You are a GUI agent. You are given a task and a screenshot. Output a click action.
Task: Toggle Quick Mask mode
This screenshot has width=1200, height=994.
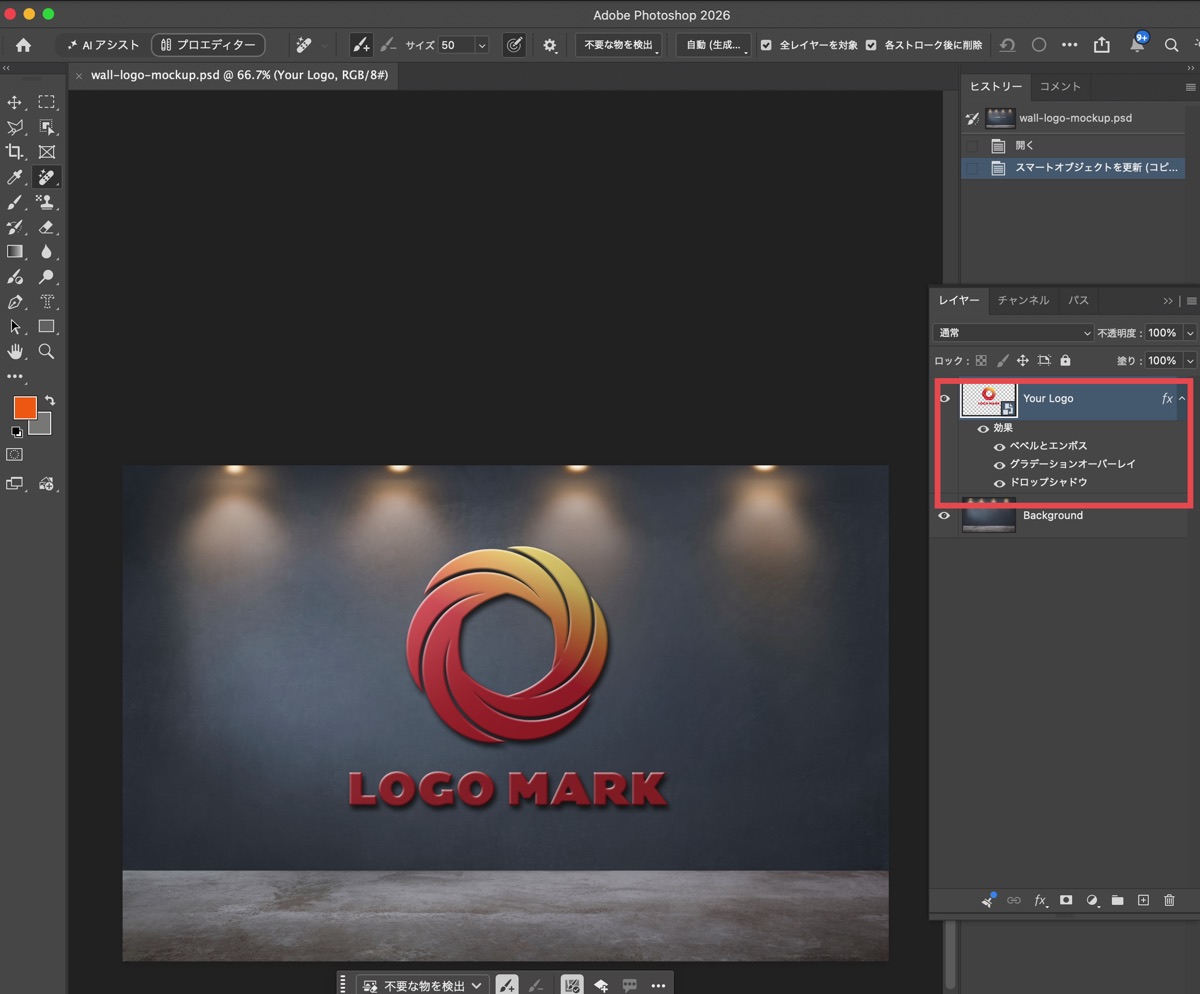15,455
